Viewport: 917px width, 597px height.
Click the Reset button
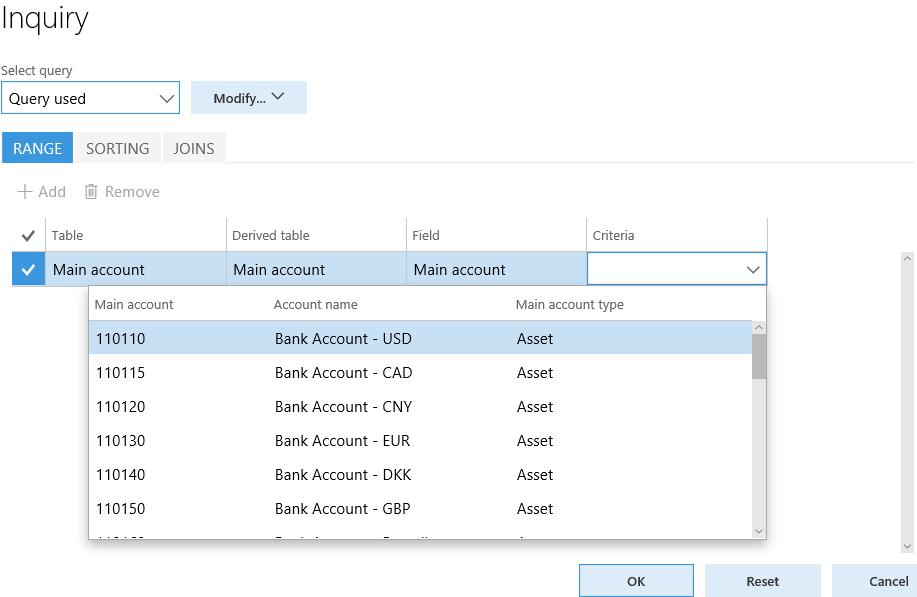tap(763, 581)
